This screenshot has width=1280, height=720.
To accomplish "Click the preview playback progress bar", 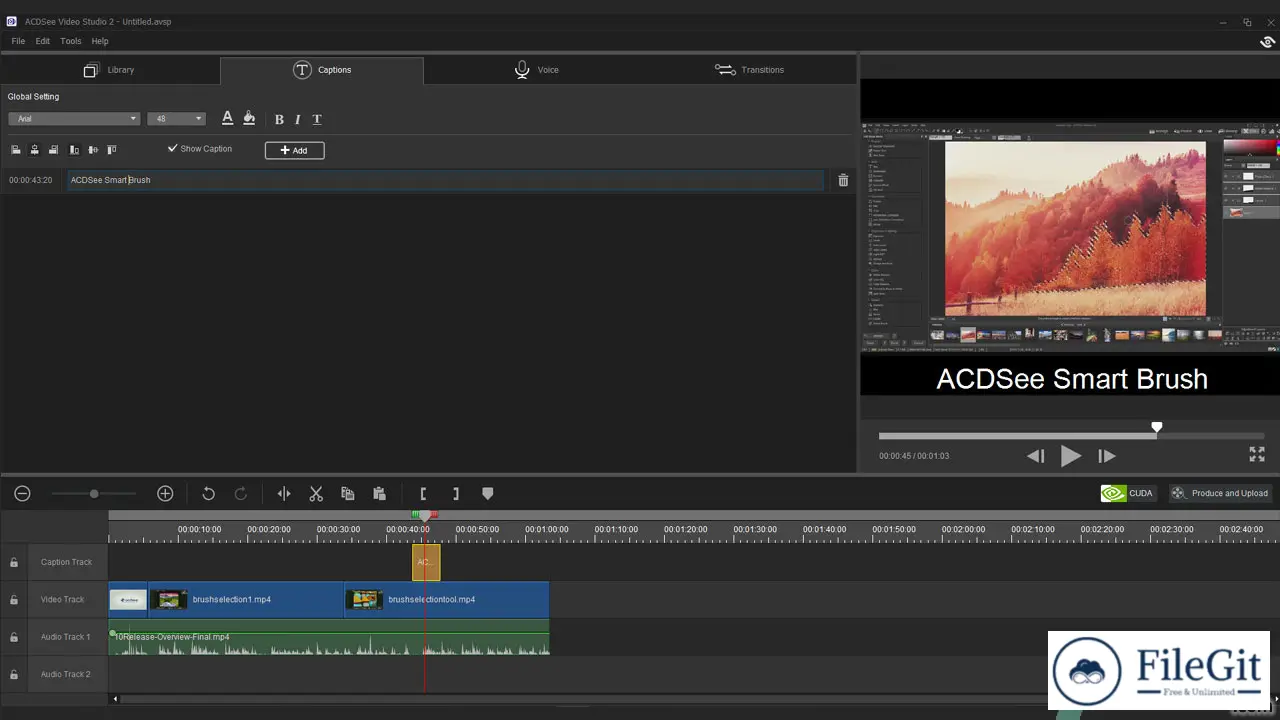I will [1071, 436].
